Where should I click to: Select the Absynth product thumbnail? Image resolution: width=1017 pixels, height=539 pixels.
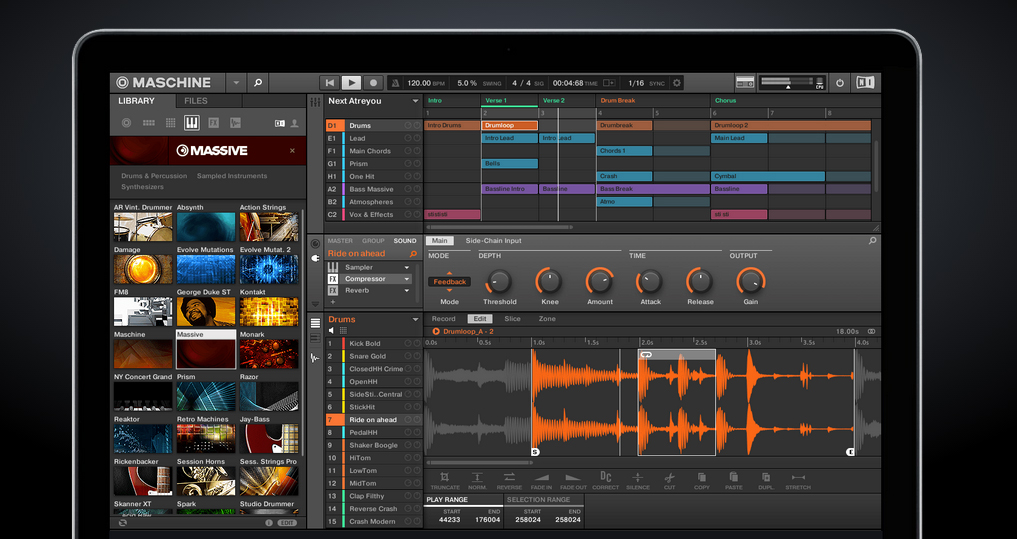(x=206, y=227)
